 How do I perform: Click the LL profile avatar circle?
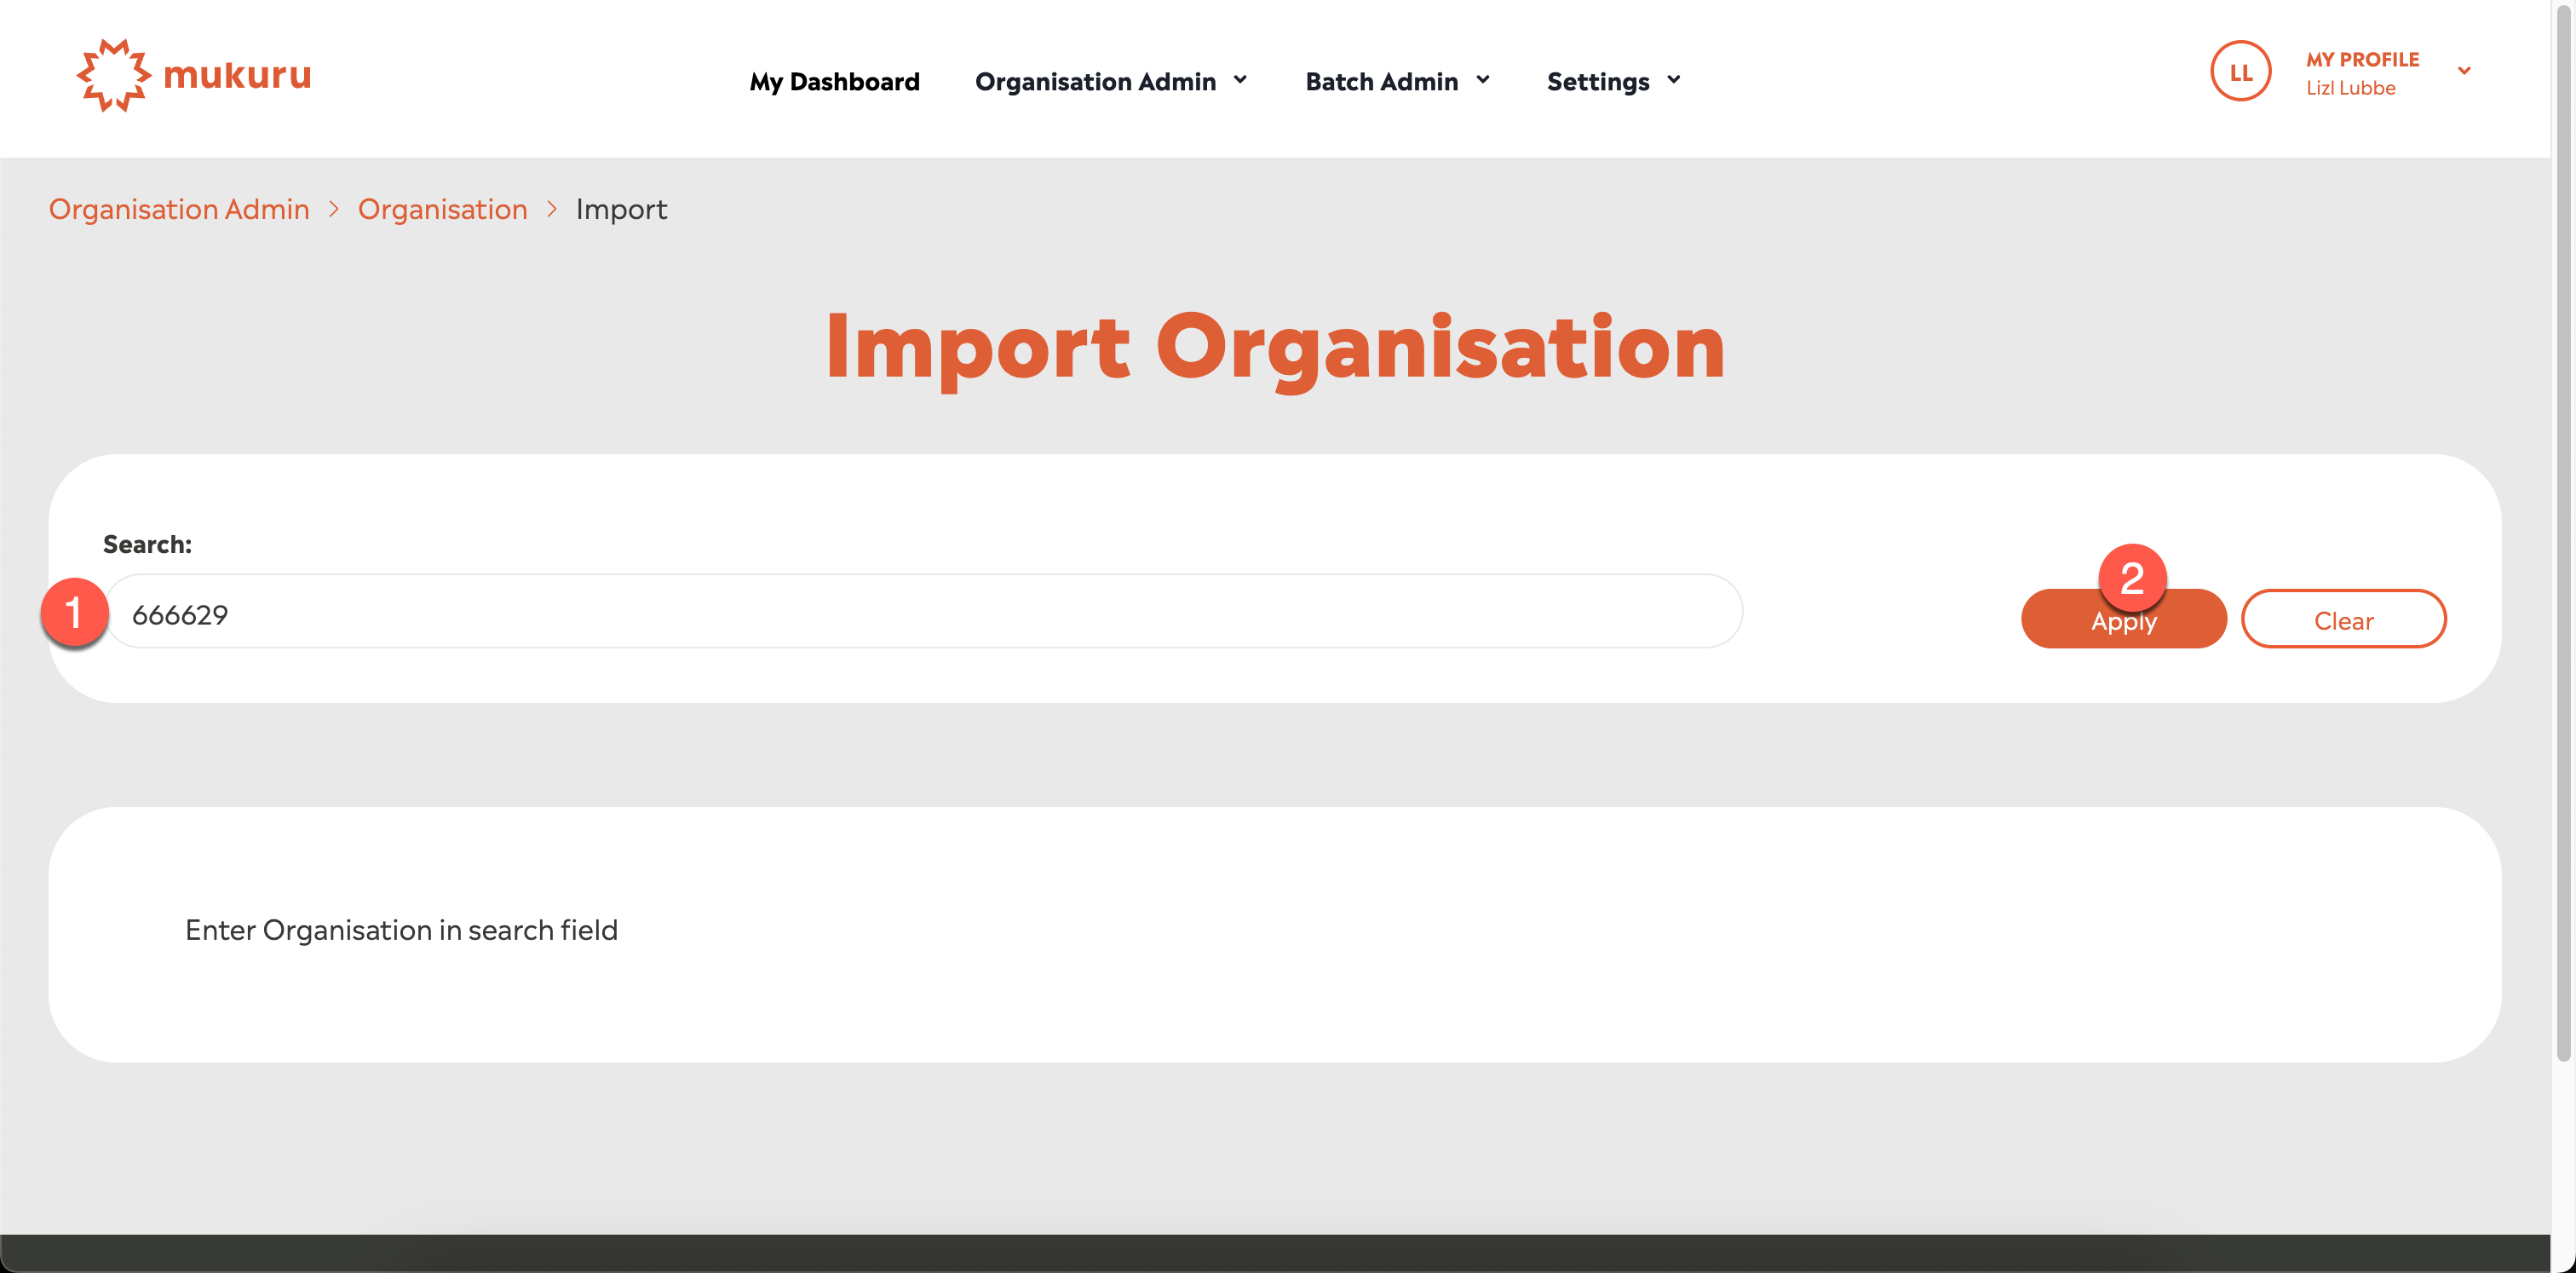click(x=2240, y=71)
